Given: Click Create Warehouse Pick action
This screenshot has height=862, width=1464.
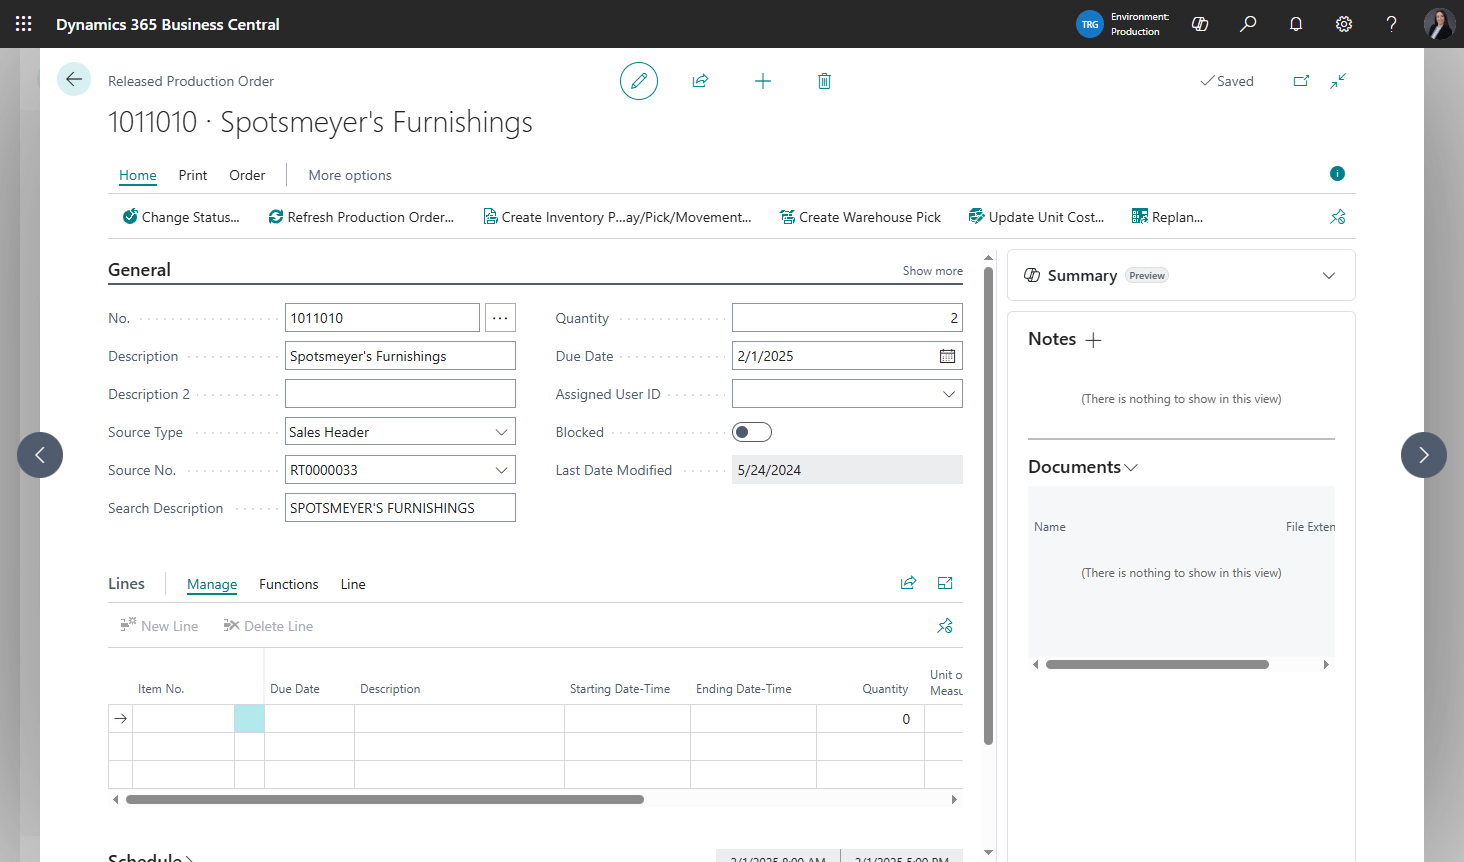Looking at the screenshot, I should (861, 217).
